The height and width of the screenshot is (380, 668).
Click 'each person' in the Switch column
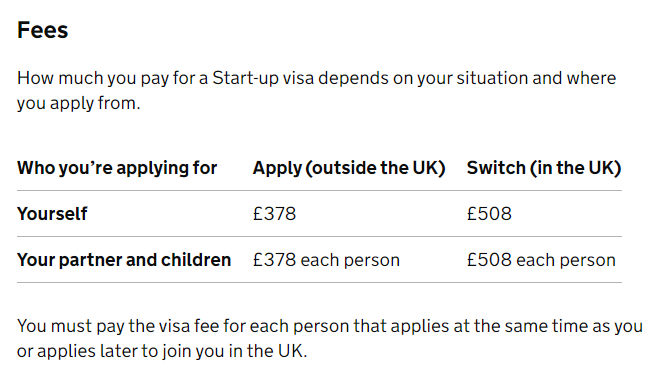(x=566, y=260)
